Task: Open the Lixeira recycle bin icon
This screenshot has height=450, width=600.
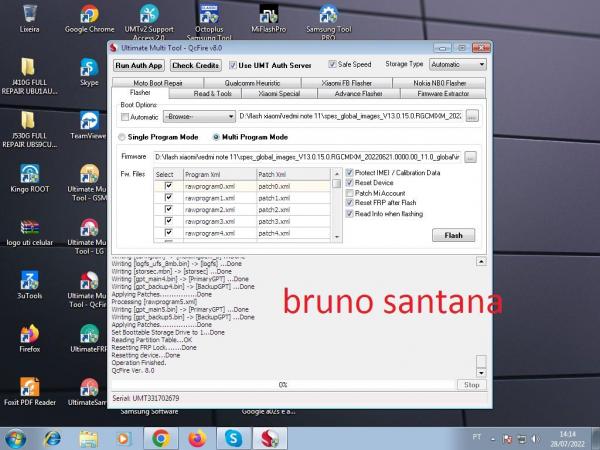Action: 29,18
